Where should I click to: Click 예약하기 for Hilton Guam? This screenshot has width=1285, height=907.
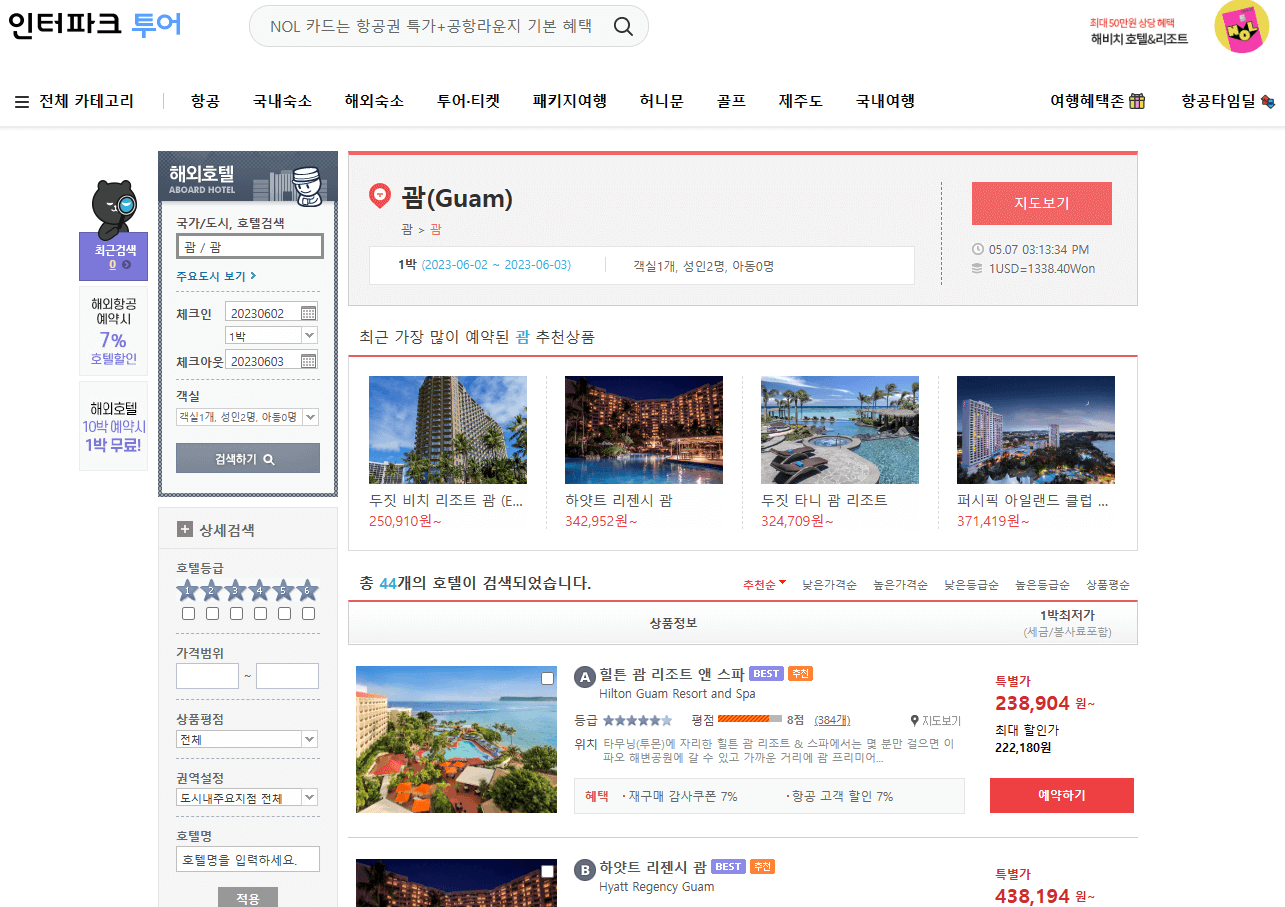tap(1062, 795)
